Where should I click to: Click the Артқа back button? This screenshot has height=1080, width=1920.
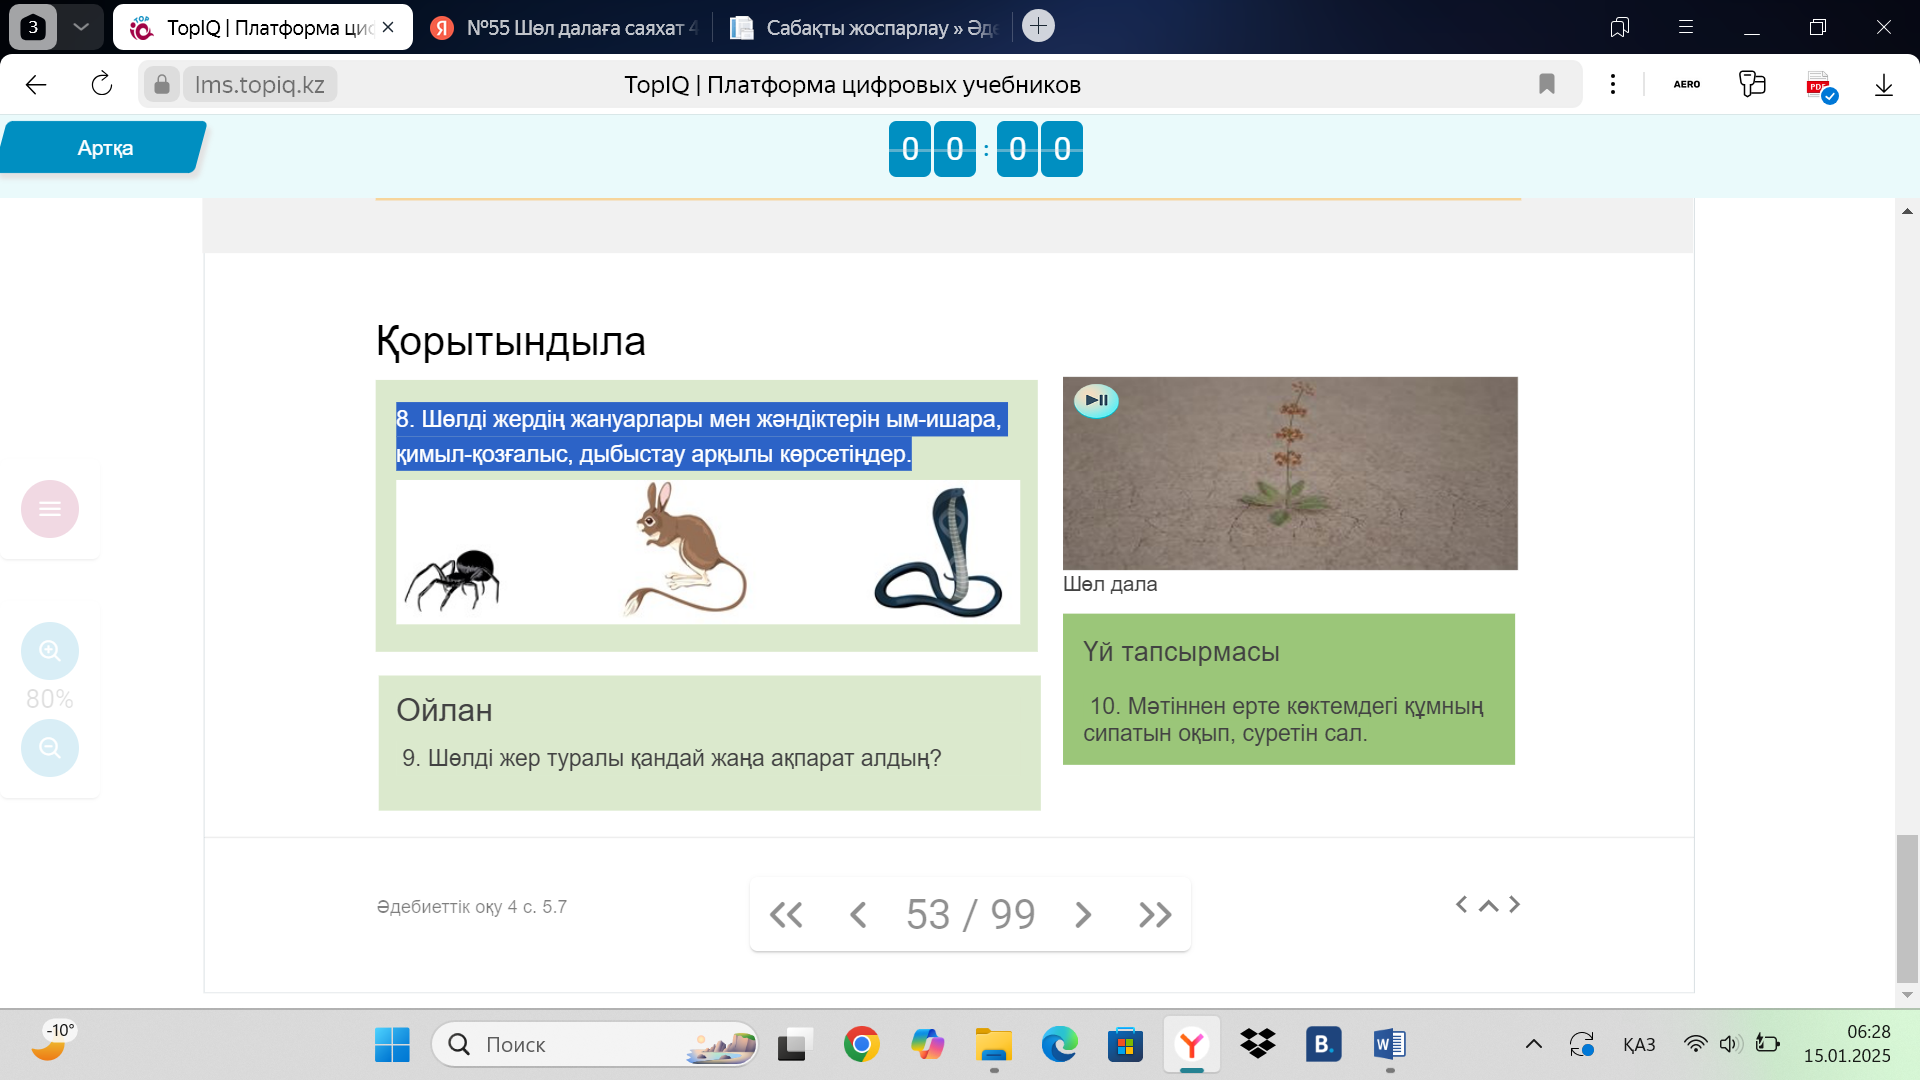click(x=104, y=148)
